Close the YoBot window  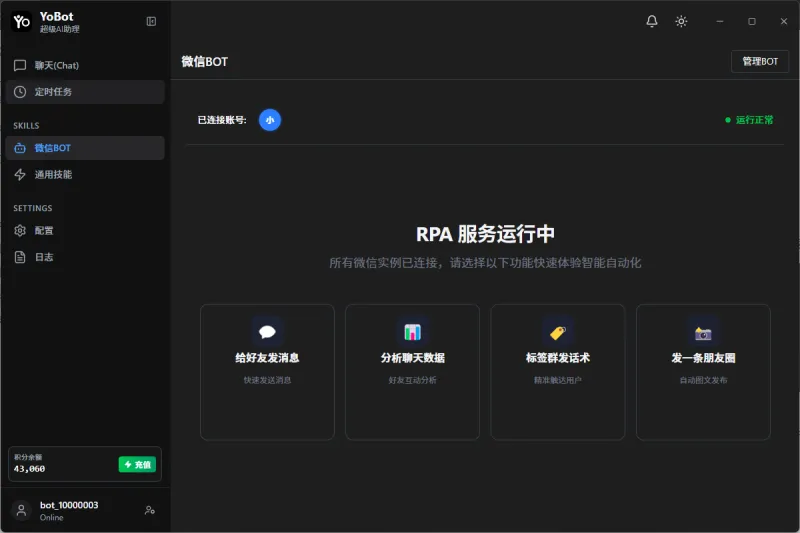(x=784, y=21)
